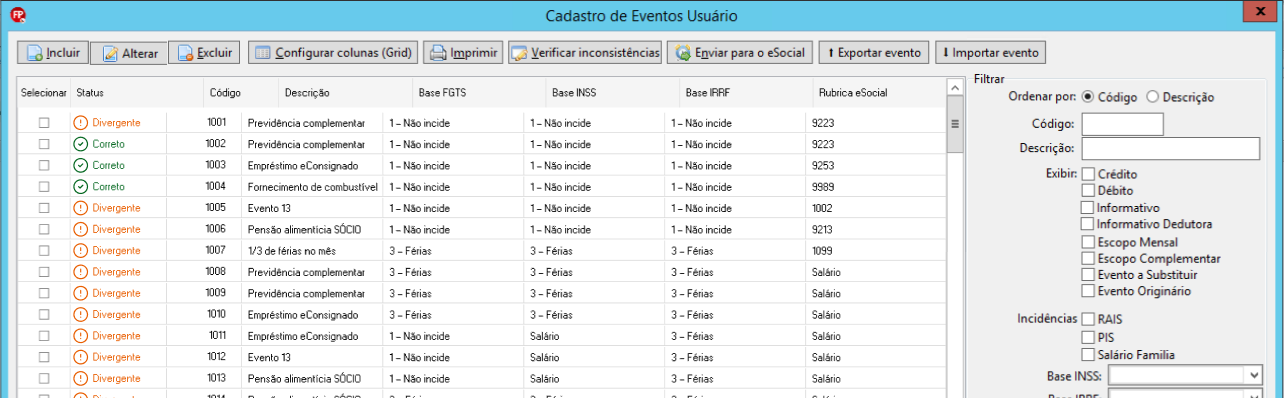Enable Escopo Mensal checkbox

pyautogui.click(x=1088, y=242)
